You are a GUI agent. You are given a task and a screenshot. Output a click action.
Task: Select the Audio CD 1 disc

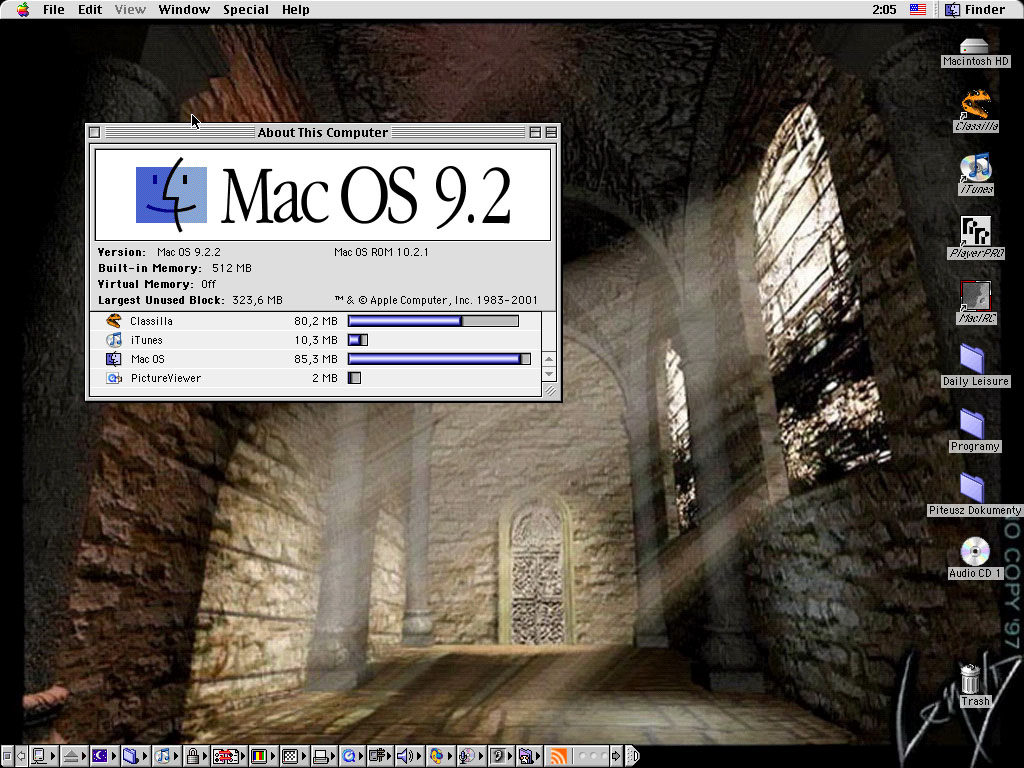pyautogui.click(x=975, y=558)
